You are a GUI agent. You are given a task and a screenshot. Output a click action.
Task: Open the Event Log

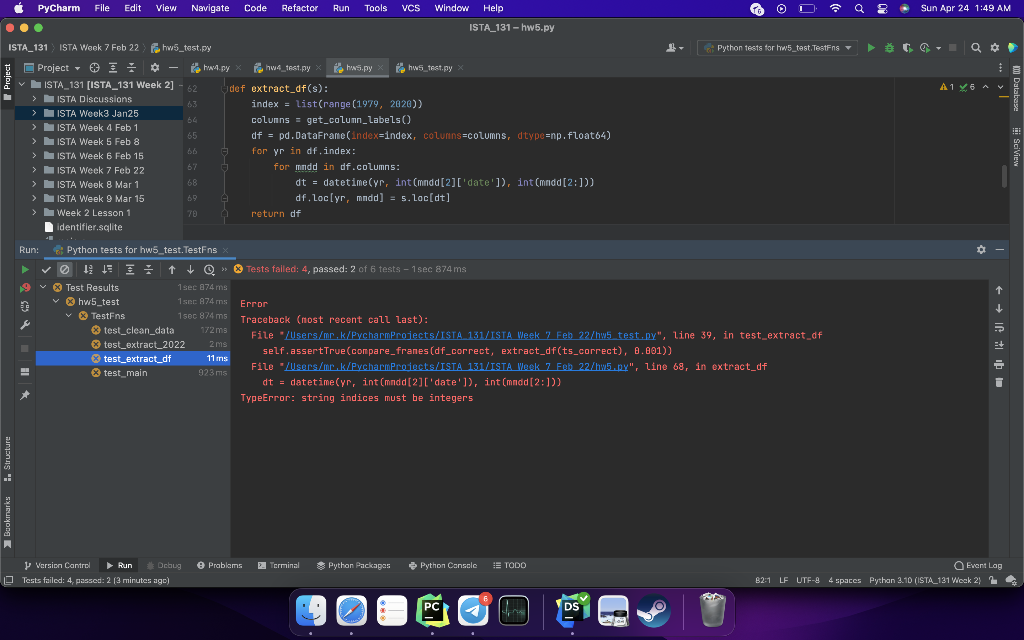978,566
